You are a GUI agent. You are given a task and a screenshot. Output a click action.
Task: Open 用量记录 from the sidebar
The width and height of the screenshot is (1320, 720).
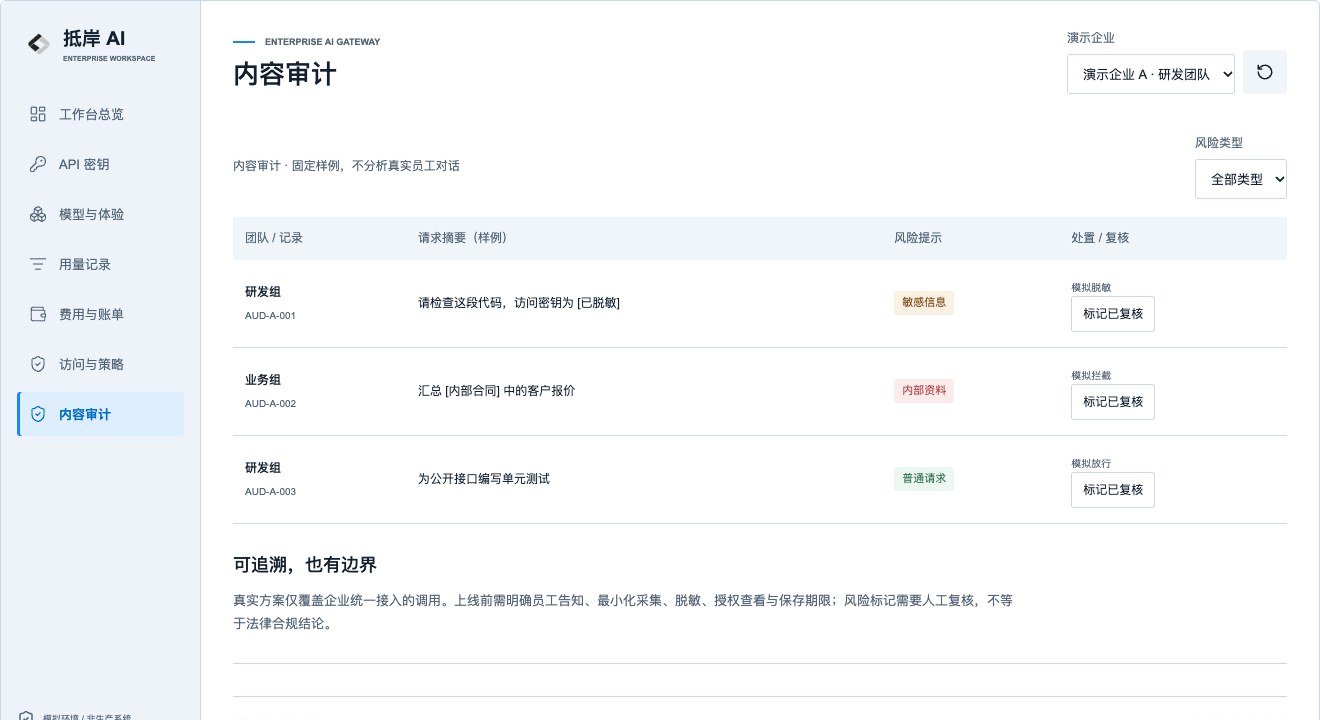(x=101, y=264)
